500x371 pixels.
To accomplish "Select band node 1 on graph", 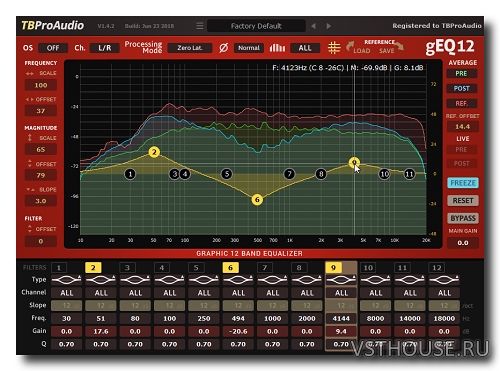I will point(130,174).
